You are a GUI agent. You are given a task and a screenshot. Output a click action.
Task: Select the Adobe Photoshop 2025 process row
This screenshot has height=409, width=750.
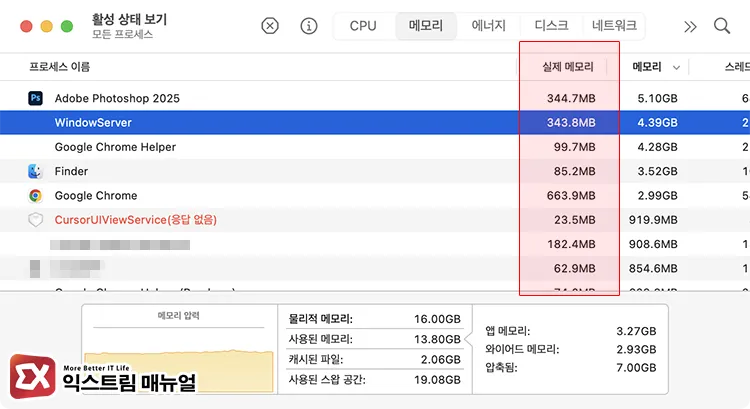[x=375, y=98]
